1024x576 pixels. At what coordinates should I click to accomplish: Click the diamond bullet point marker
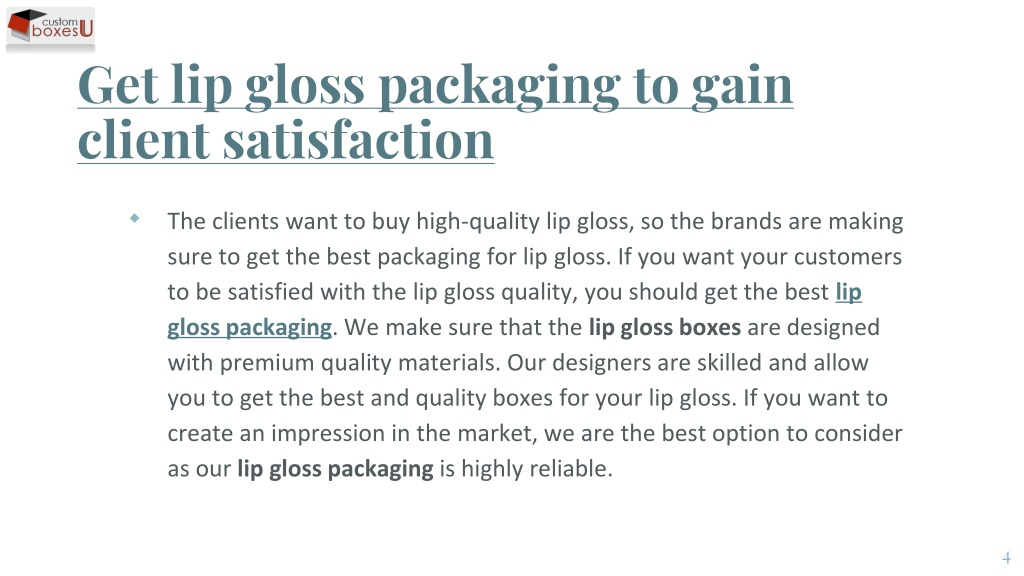135,218
